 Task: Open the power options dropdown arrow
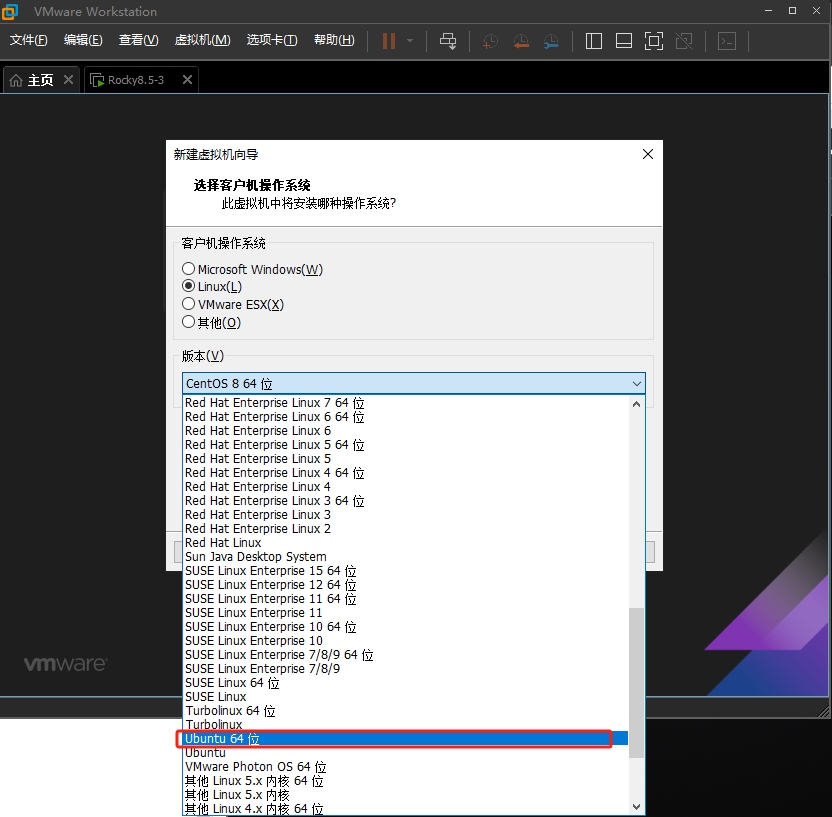[x=410, y=41]
